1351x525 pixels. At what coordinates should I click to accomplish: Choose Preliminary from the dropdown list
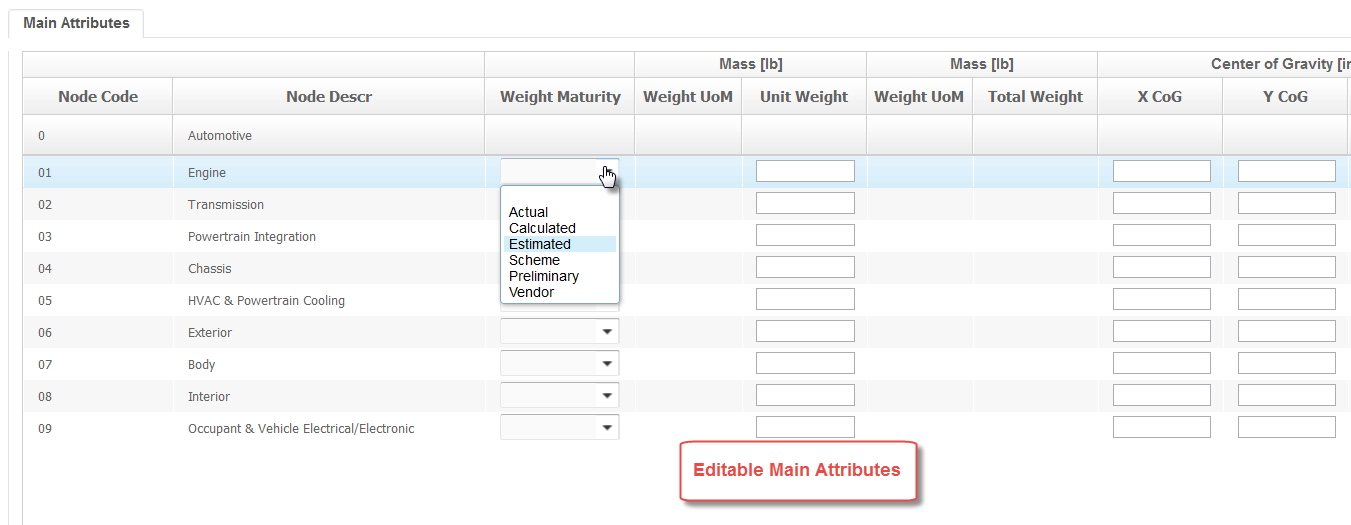click(x=544, y=276)
